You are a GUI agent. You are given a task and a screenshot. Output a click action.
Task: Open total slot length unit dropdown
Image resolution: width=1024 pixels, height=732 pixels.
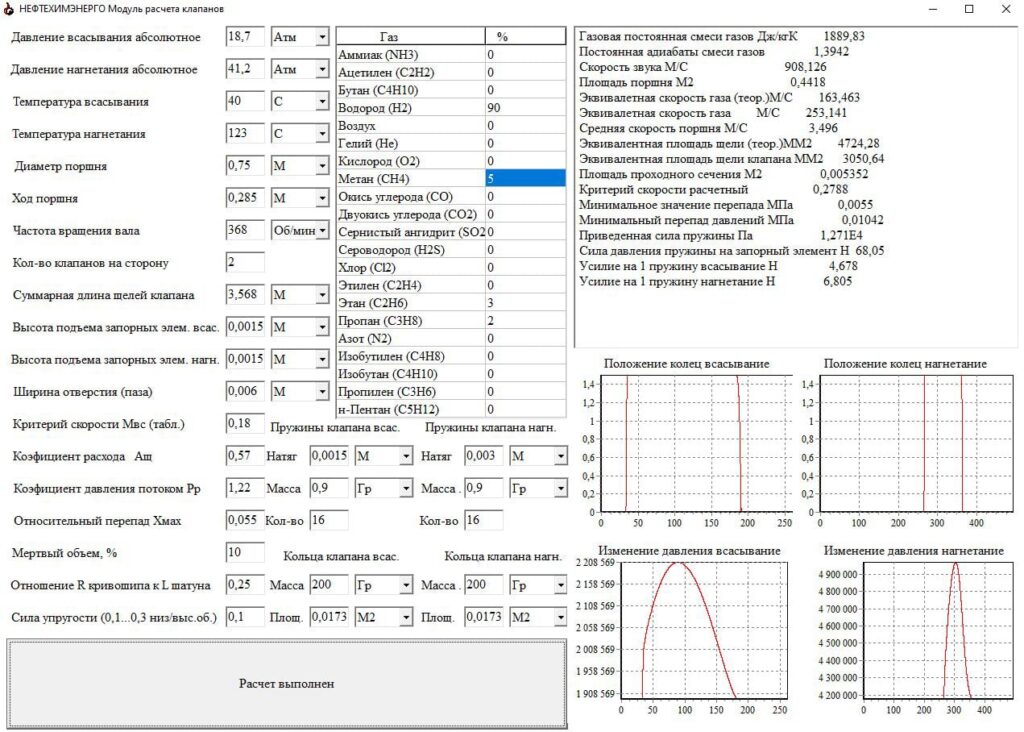[x=322, y=294]
